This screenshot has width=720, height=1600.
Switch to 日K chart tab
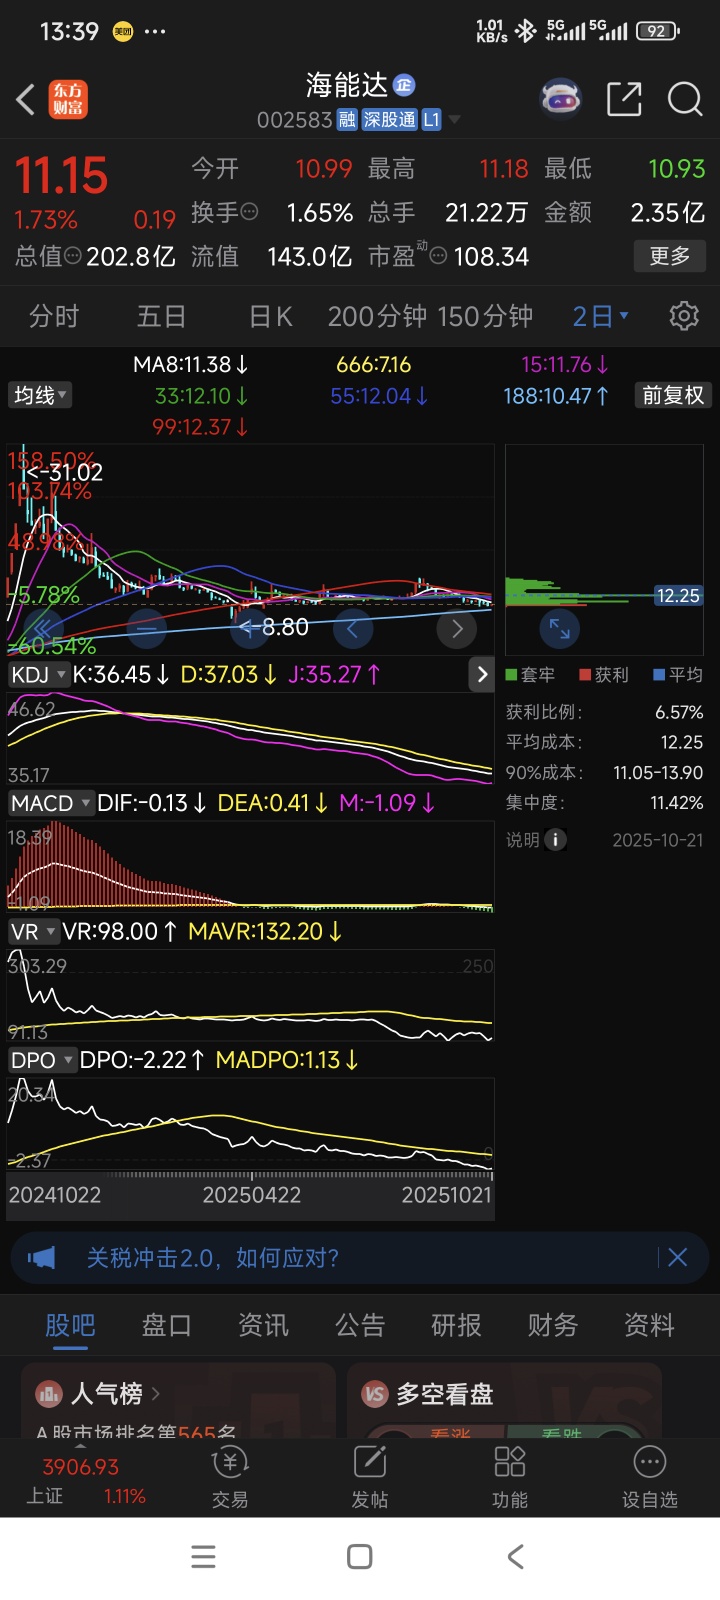point(270,317)
